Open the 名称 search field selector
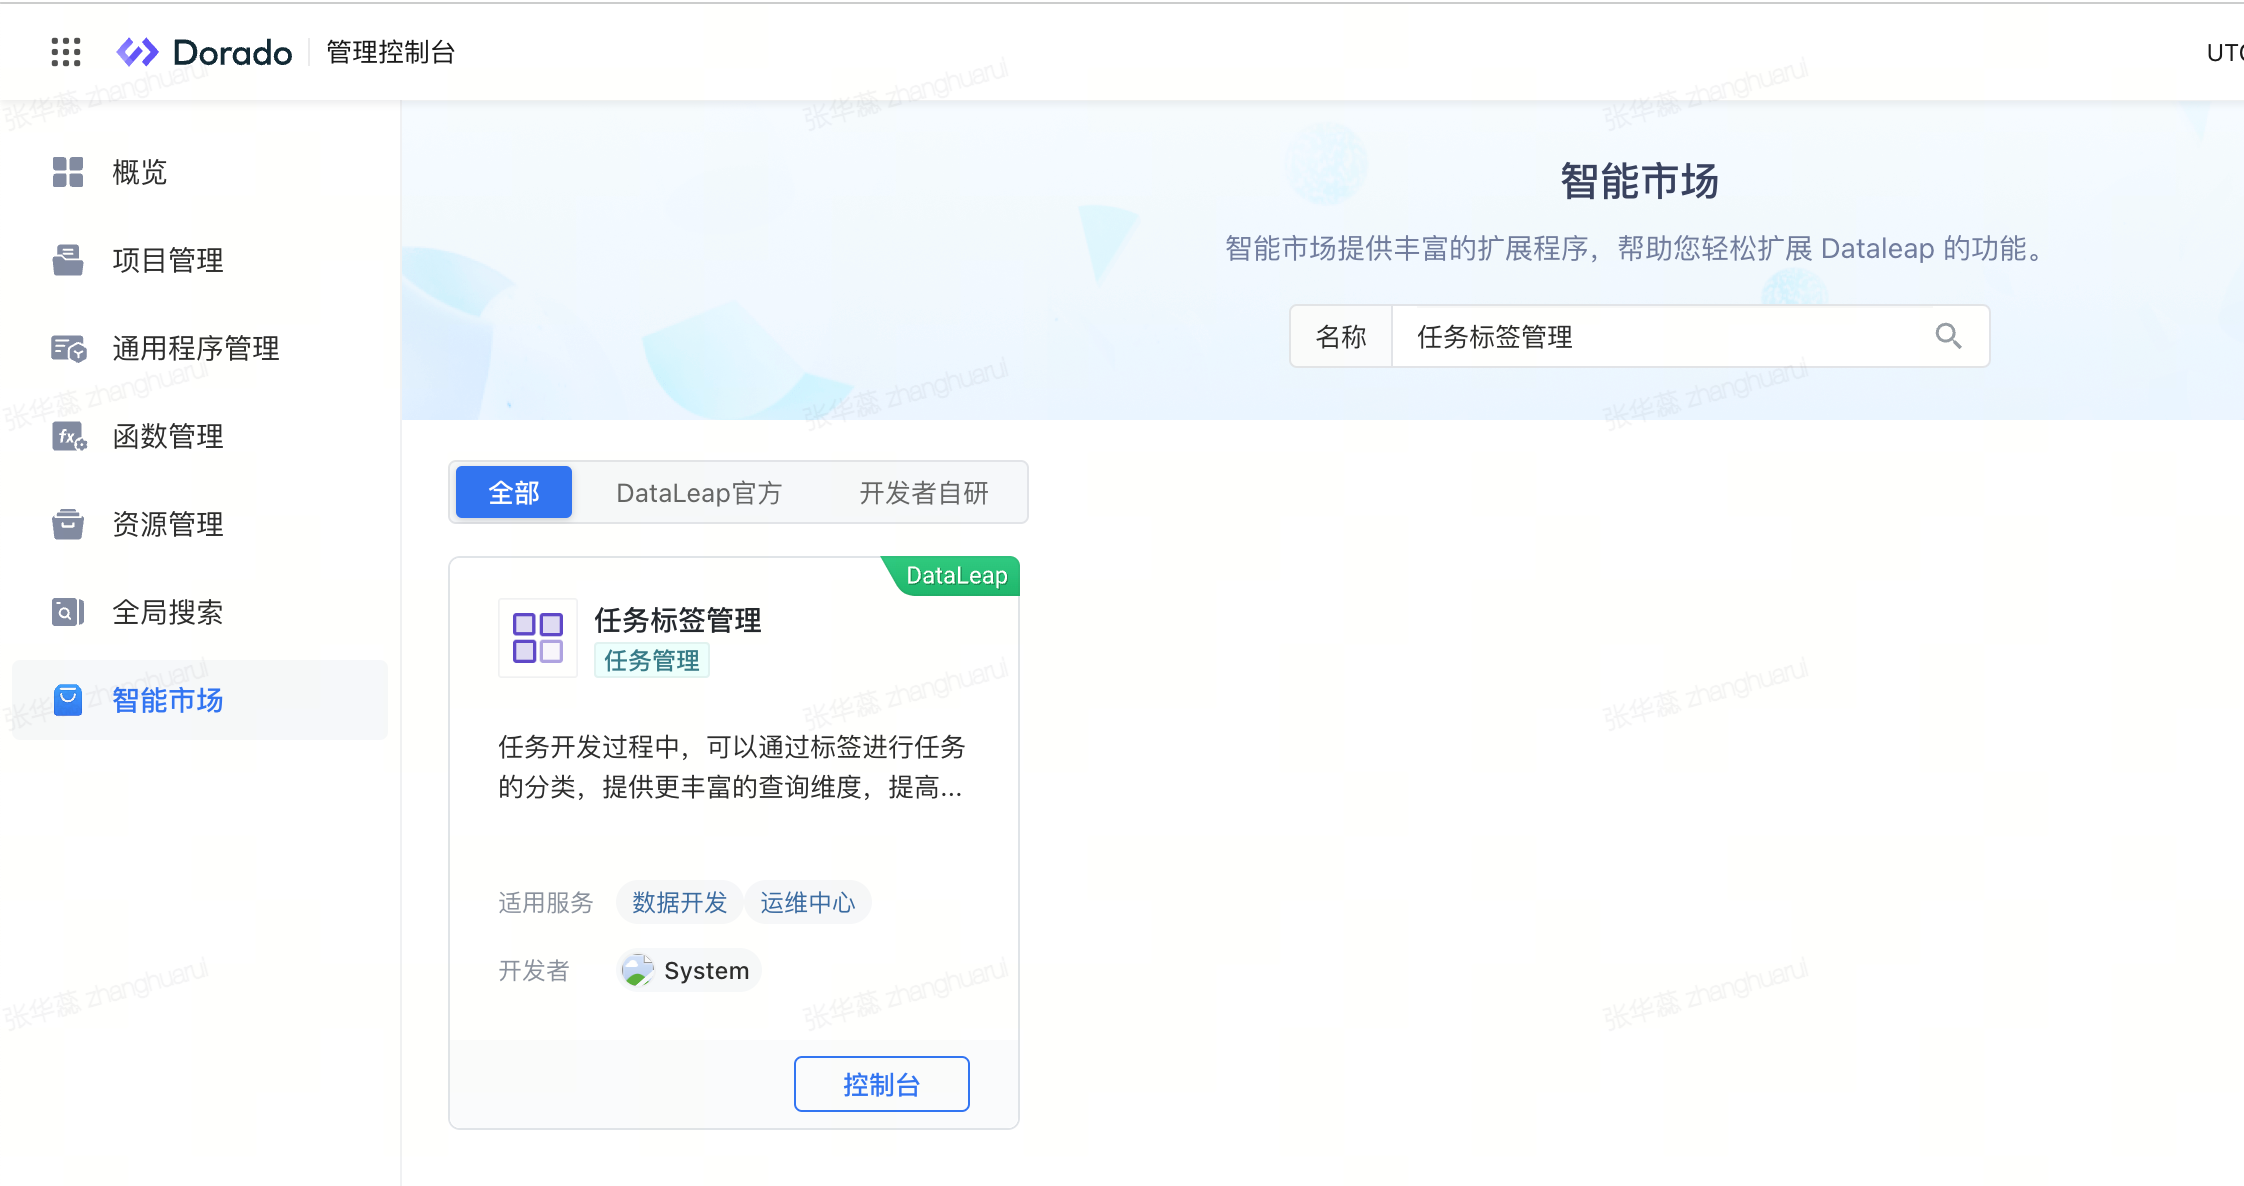 pyautogui.click(x=1340, y=337)
